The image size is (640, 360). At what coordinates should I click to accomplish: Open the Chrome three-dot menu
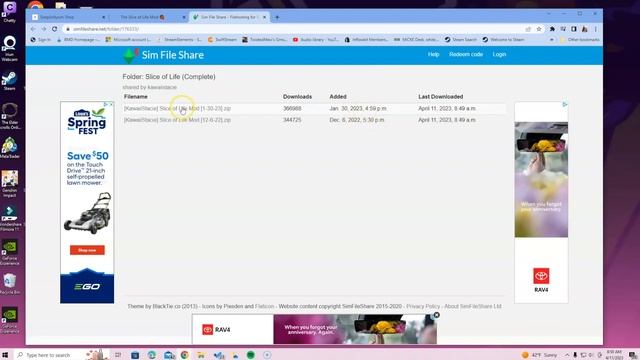coord(596,29)
